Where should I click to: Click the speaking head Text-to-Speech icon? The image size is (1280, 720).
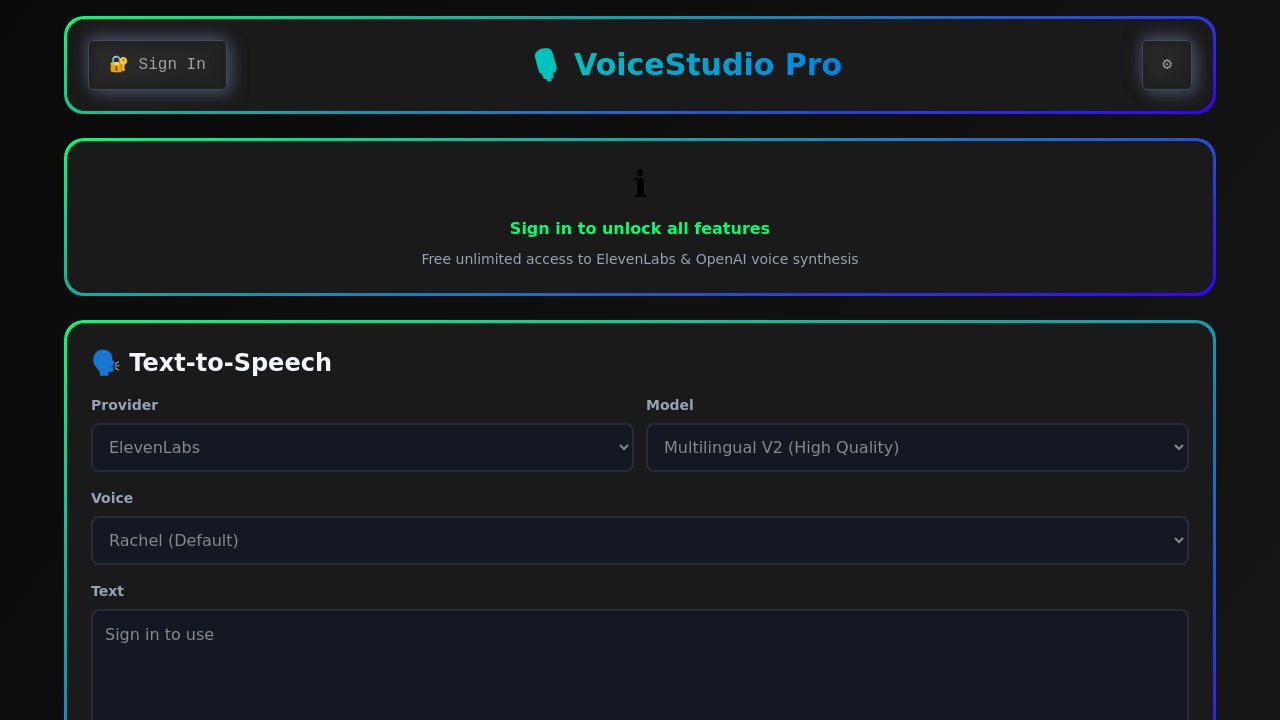click(x=105, y=363)
